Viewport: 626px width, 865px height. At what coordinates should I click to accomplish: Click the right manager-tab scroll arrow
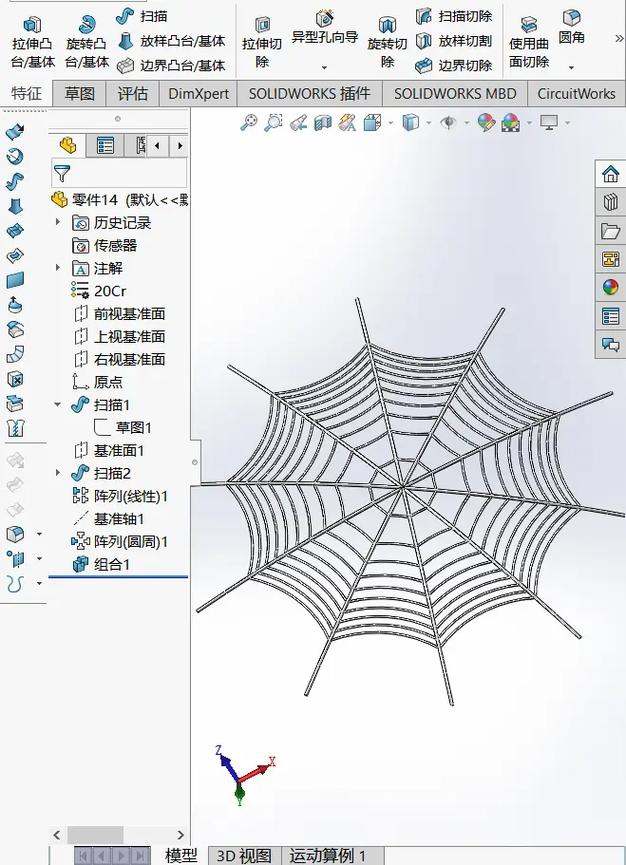point(180,146)
